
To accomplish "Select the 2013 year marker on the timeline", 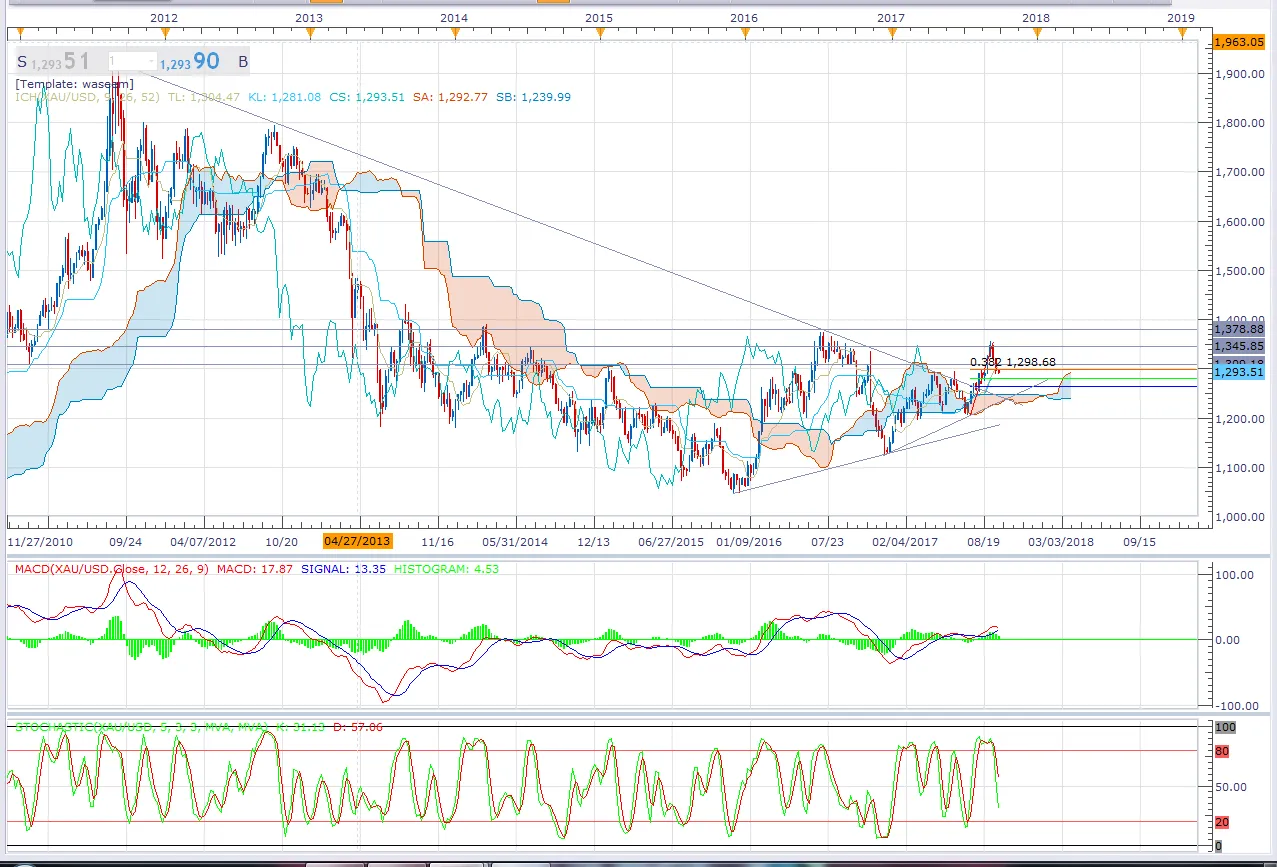I will [309, 18].
